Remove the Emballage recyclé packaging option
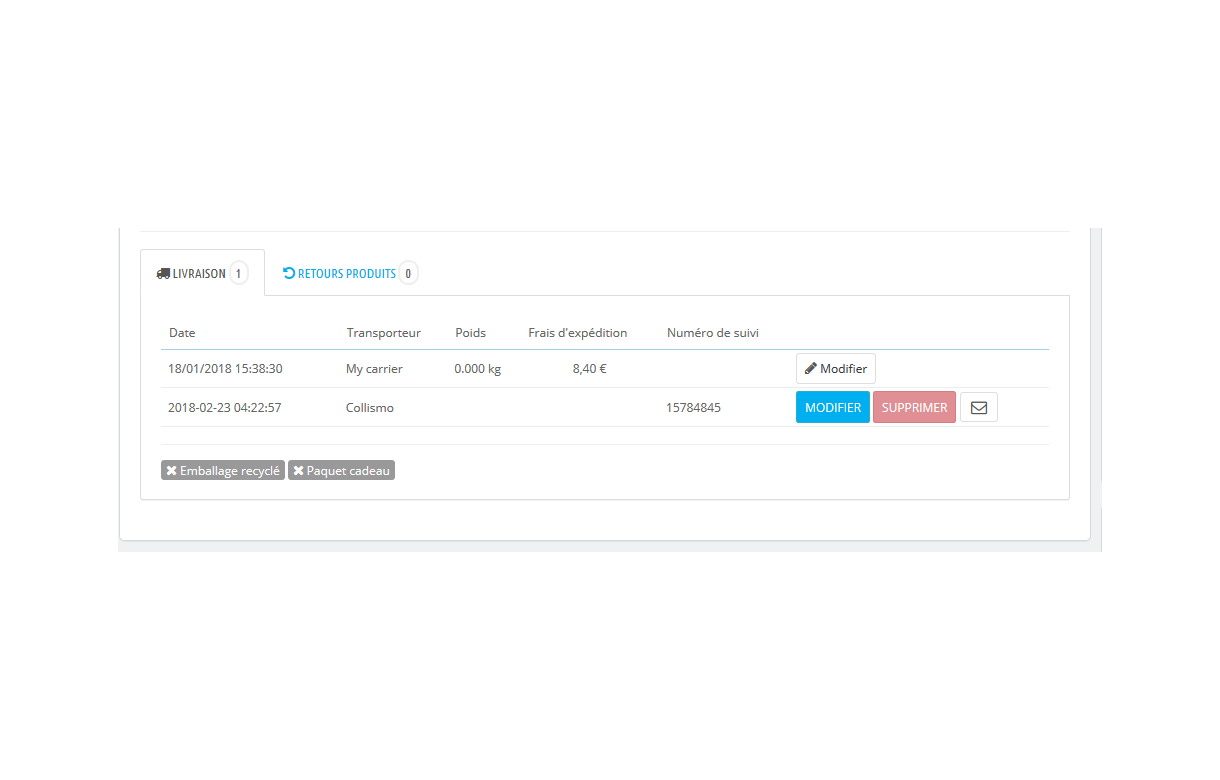The image size is (1220, 780). click(222, 469)
